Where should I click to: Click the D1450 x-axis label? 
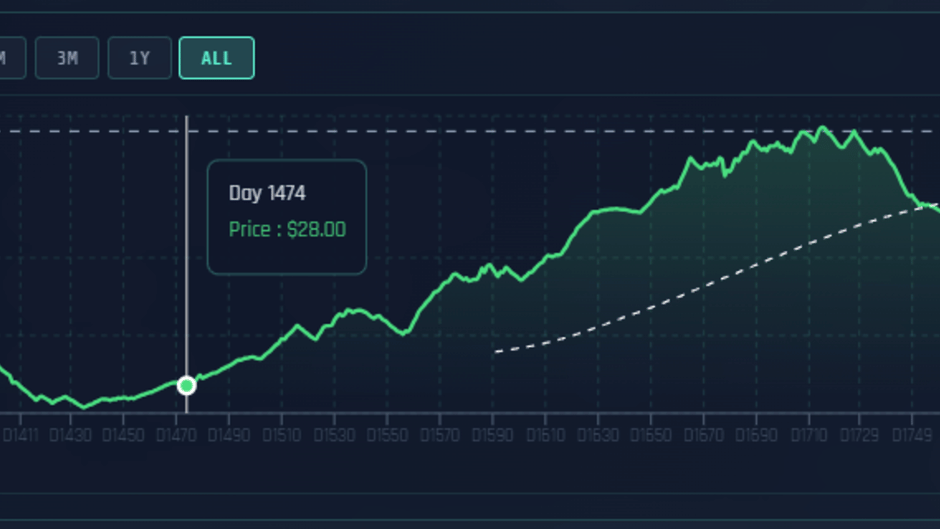tap(122, 436)
